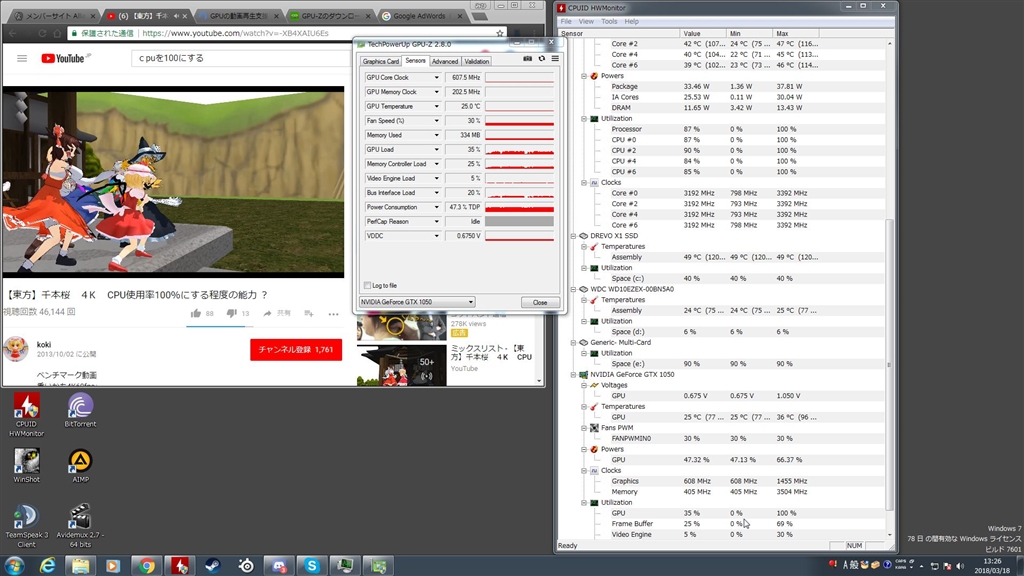Image resolution: width=1024 pixels, height=576 pixels.
Task: Open the WinShot desktop shortcut
Action: [x=26, y=466]
